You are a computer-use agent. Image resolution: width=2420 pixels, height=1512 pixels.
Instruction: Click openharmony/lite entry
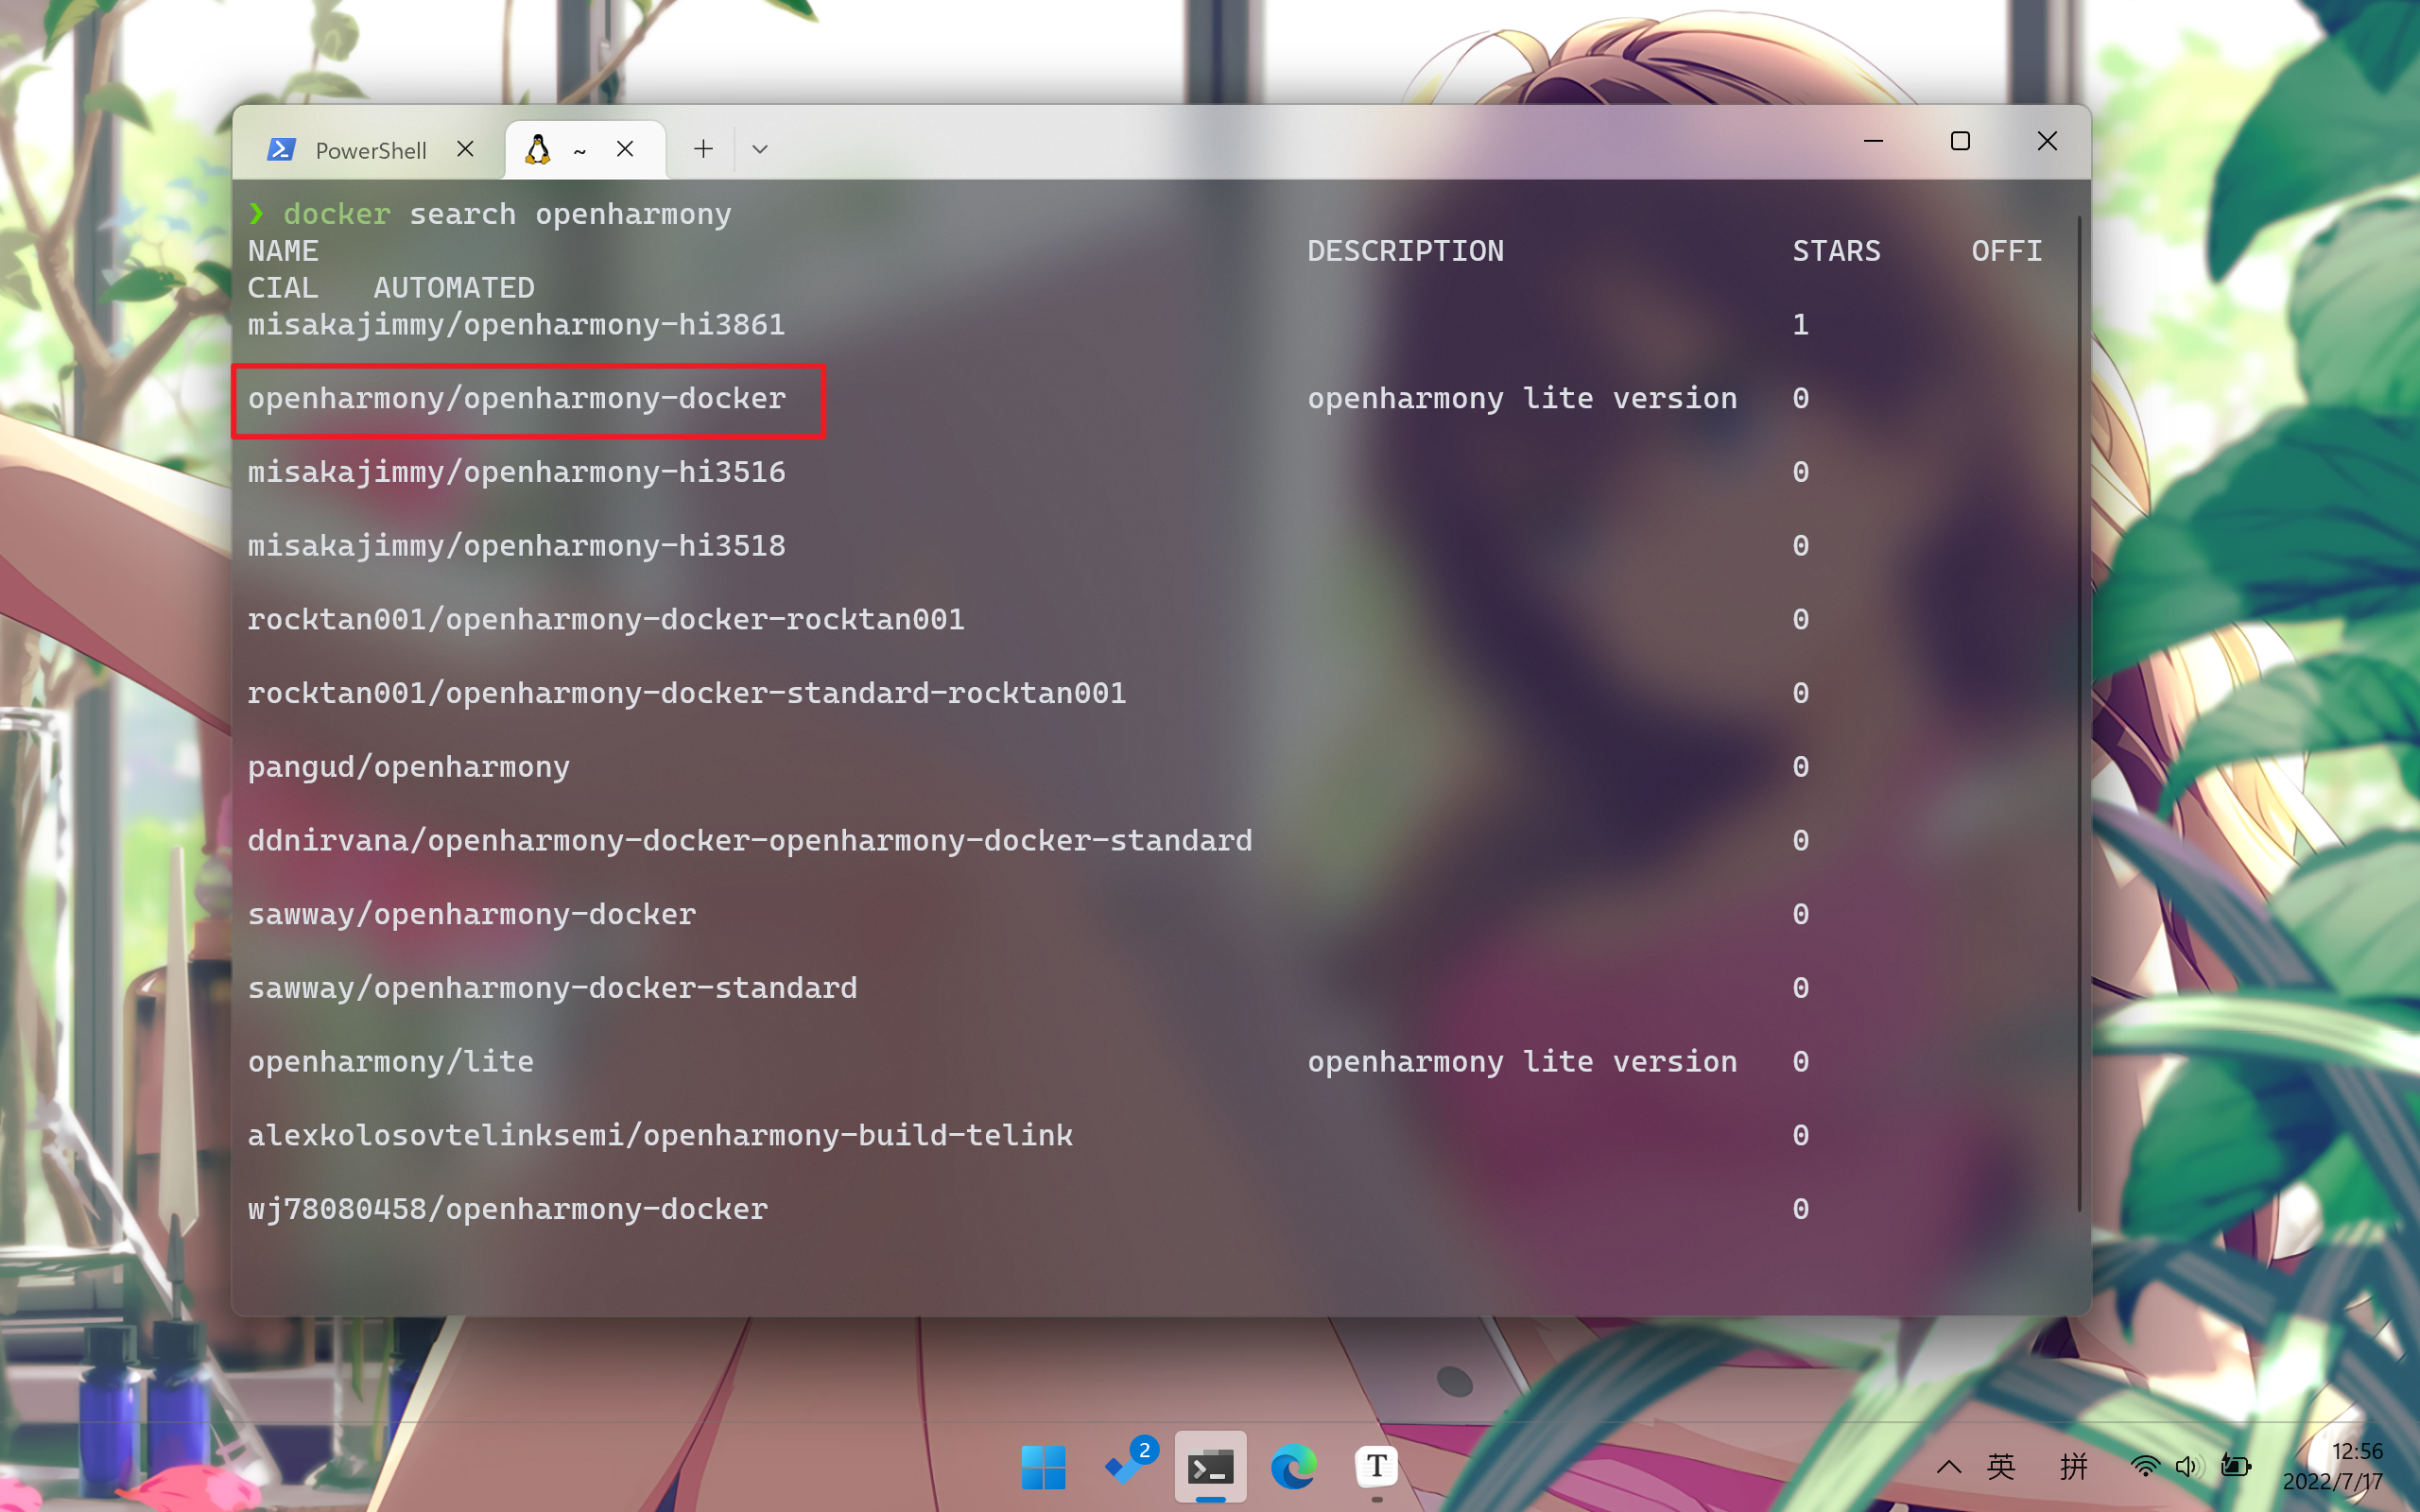coord(390,1062)
